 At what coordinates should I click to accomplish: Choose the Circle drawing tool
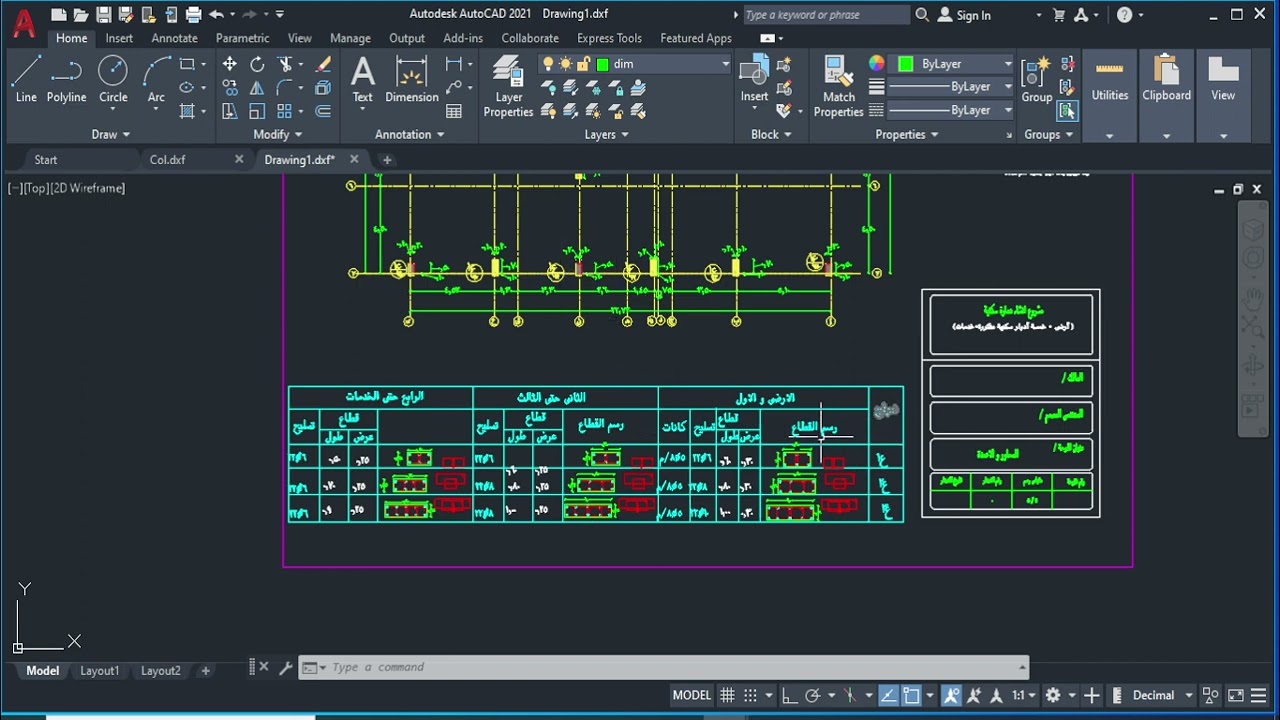tap(113, 80)
